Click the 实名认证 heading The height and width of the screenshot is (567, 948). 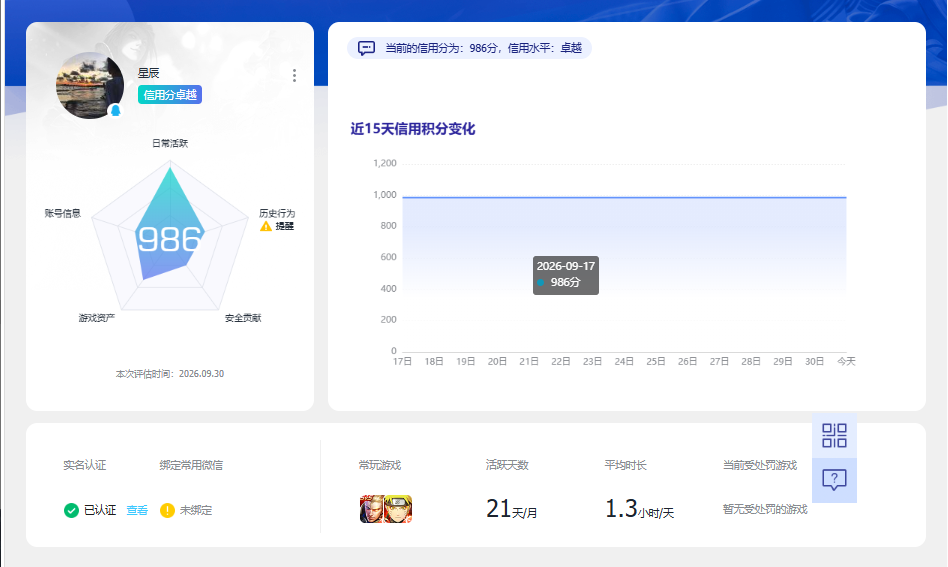click(85, 465)
